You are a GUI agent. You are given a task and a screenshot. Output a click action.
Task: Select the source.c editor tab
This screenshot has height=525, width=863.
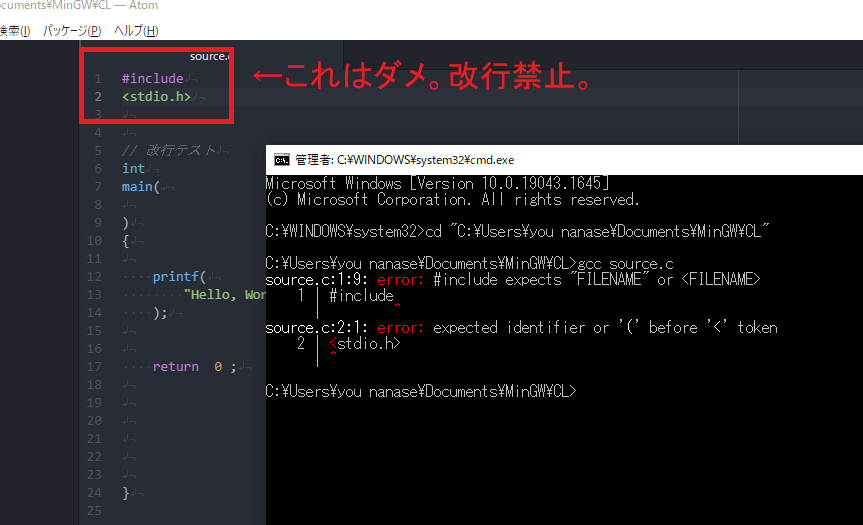tap(209, 56)
